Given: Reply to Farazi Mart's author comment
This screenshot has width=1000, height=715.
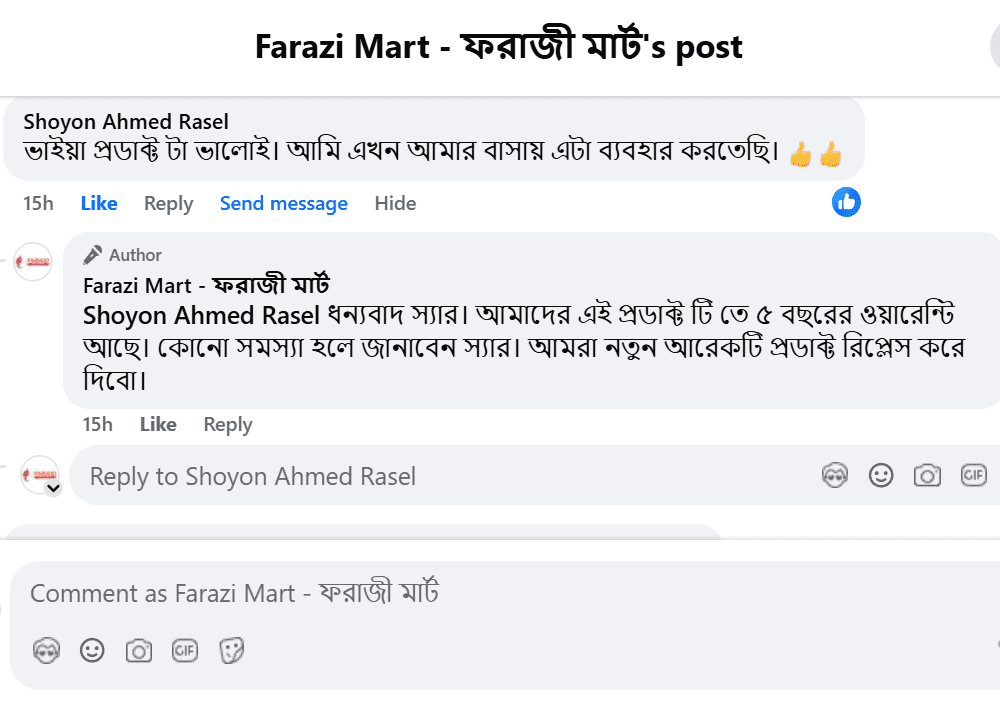Looking at the screenshot, I should coord(228,425).
